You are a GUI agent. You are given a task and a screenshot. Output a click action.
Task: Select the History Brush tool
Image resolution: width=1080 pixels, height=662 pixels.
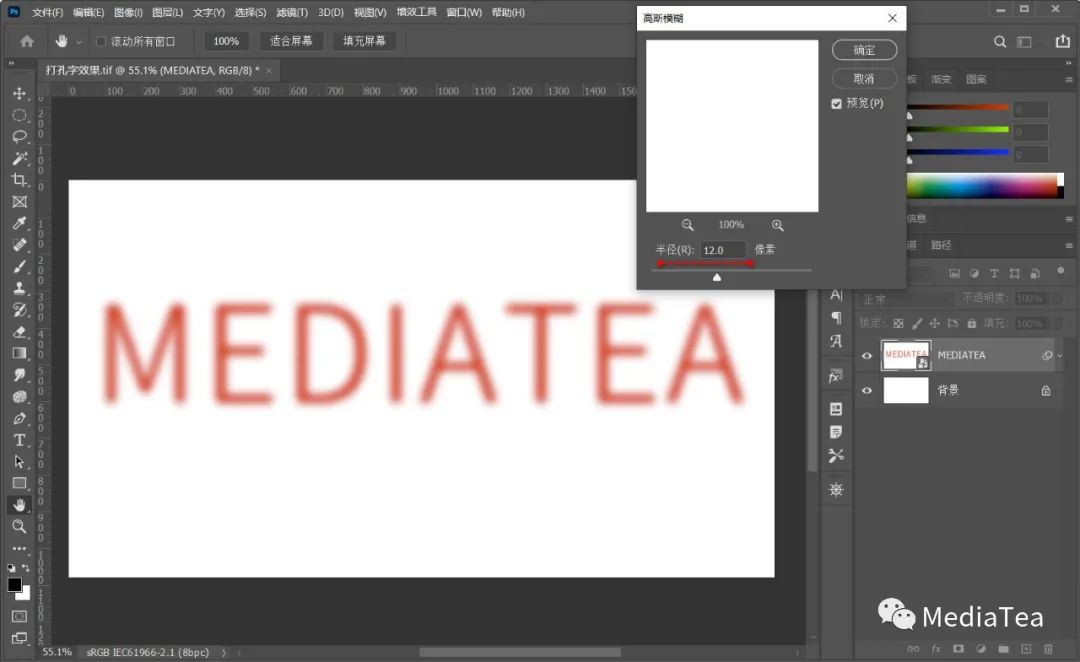19,310
